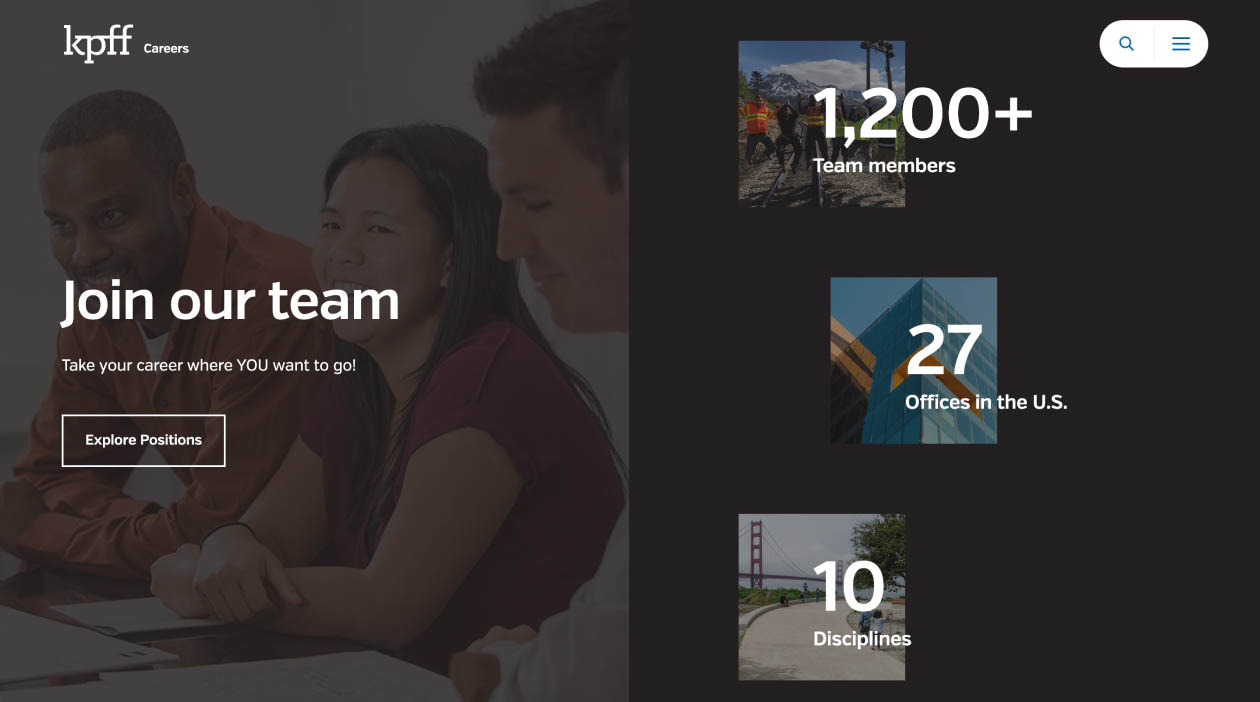Click the Careers label beside logo
1260x702 pixels.
pos(166,48)
